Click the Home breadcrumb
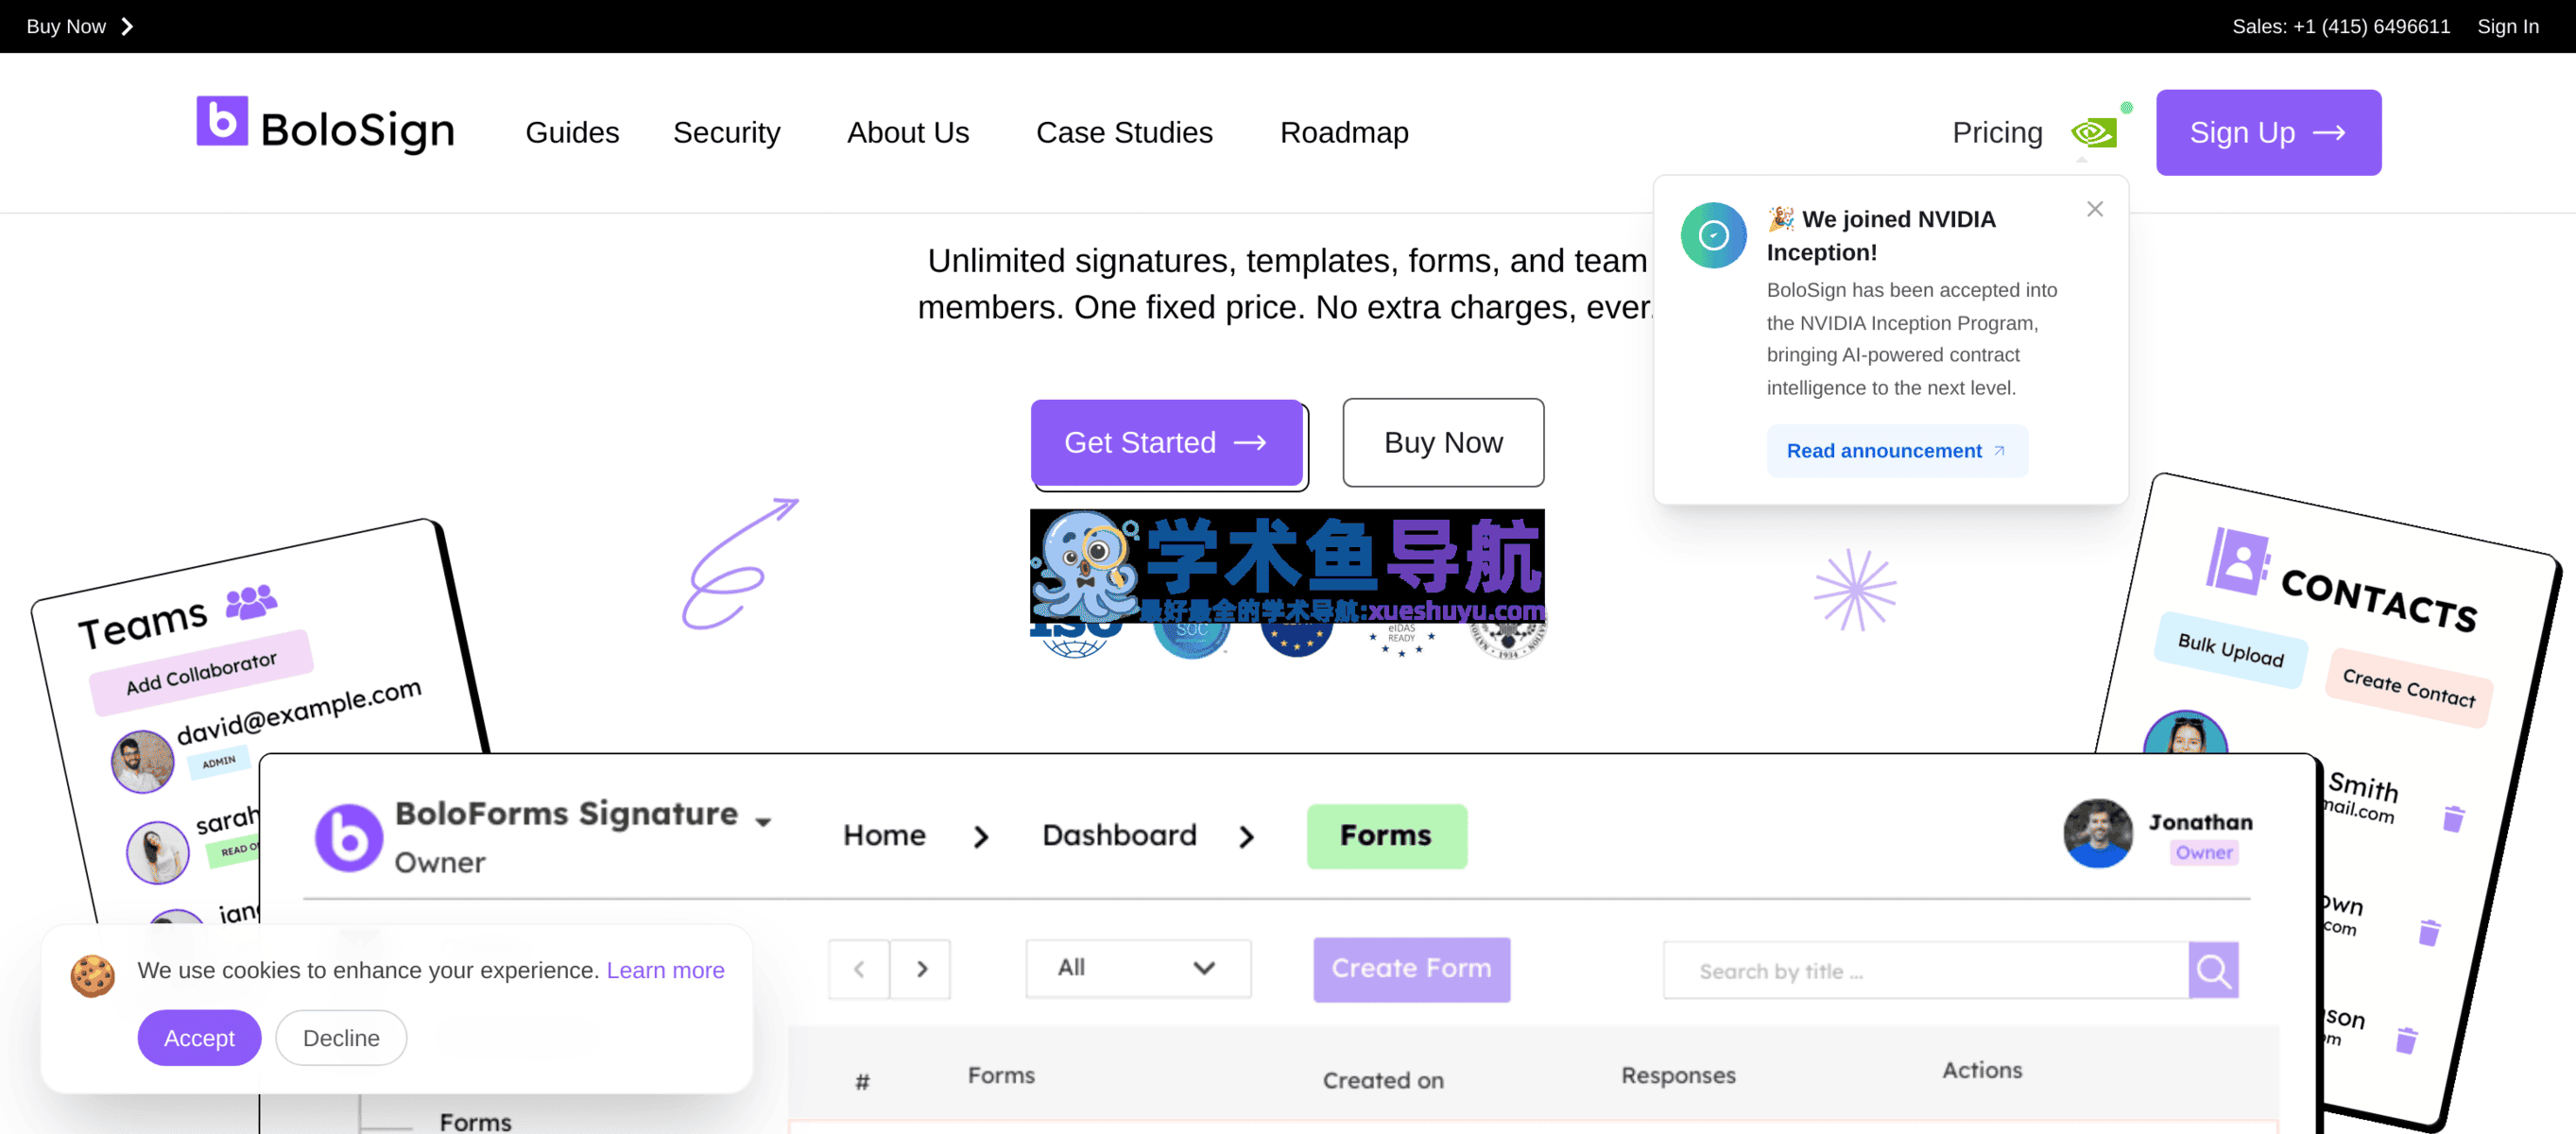The image size is (2576, 1134). (884, 835)
